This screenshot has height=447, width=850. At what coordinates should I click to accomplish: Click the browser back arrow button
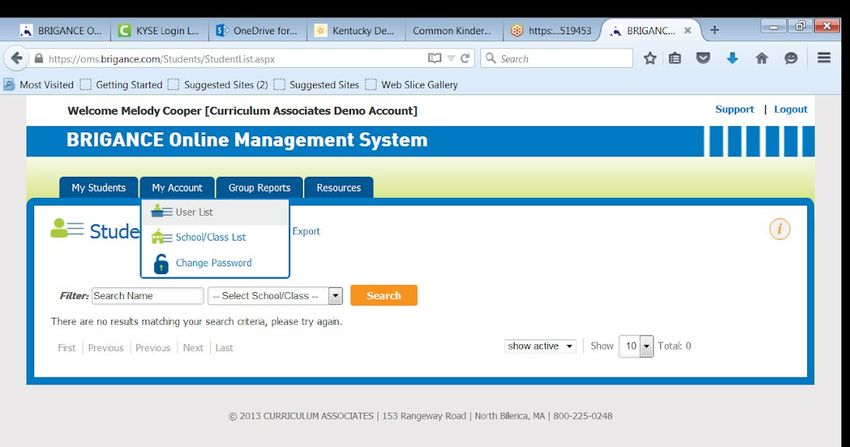(17, 58)
